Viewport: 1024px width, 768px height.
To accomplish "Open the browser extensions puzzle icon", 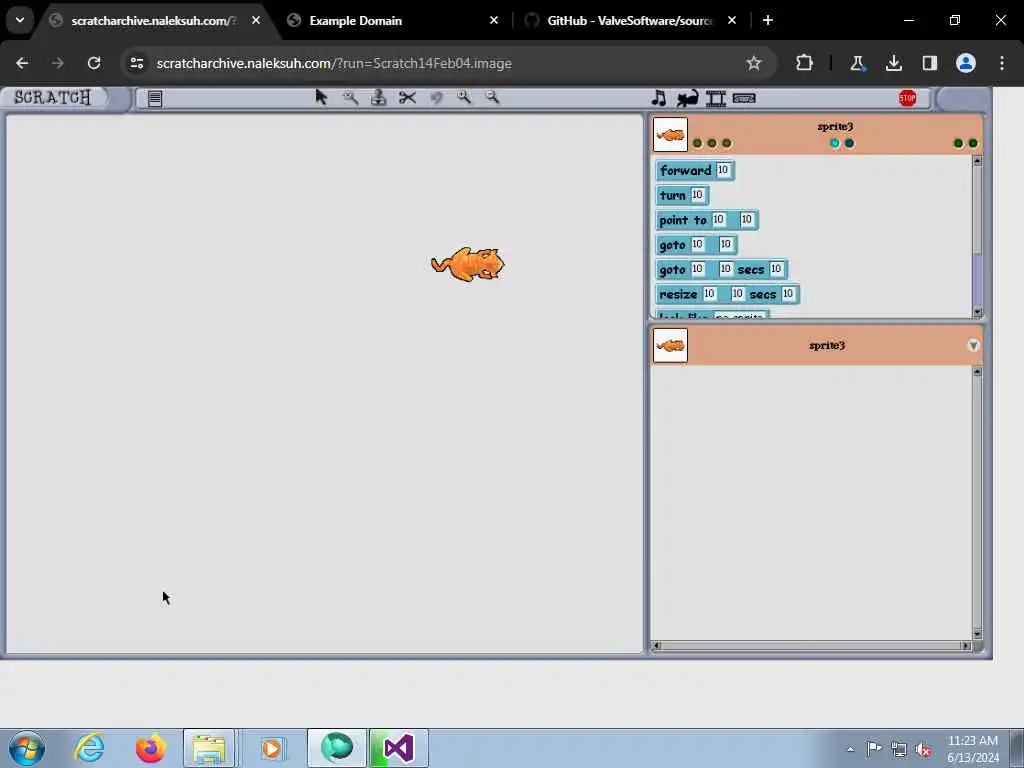I will click(x=805, y=63).
